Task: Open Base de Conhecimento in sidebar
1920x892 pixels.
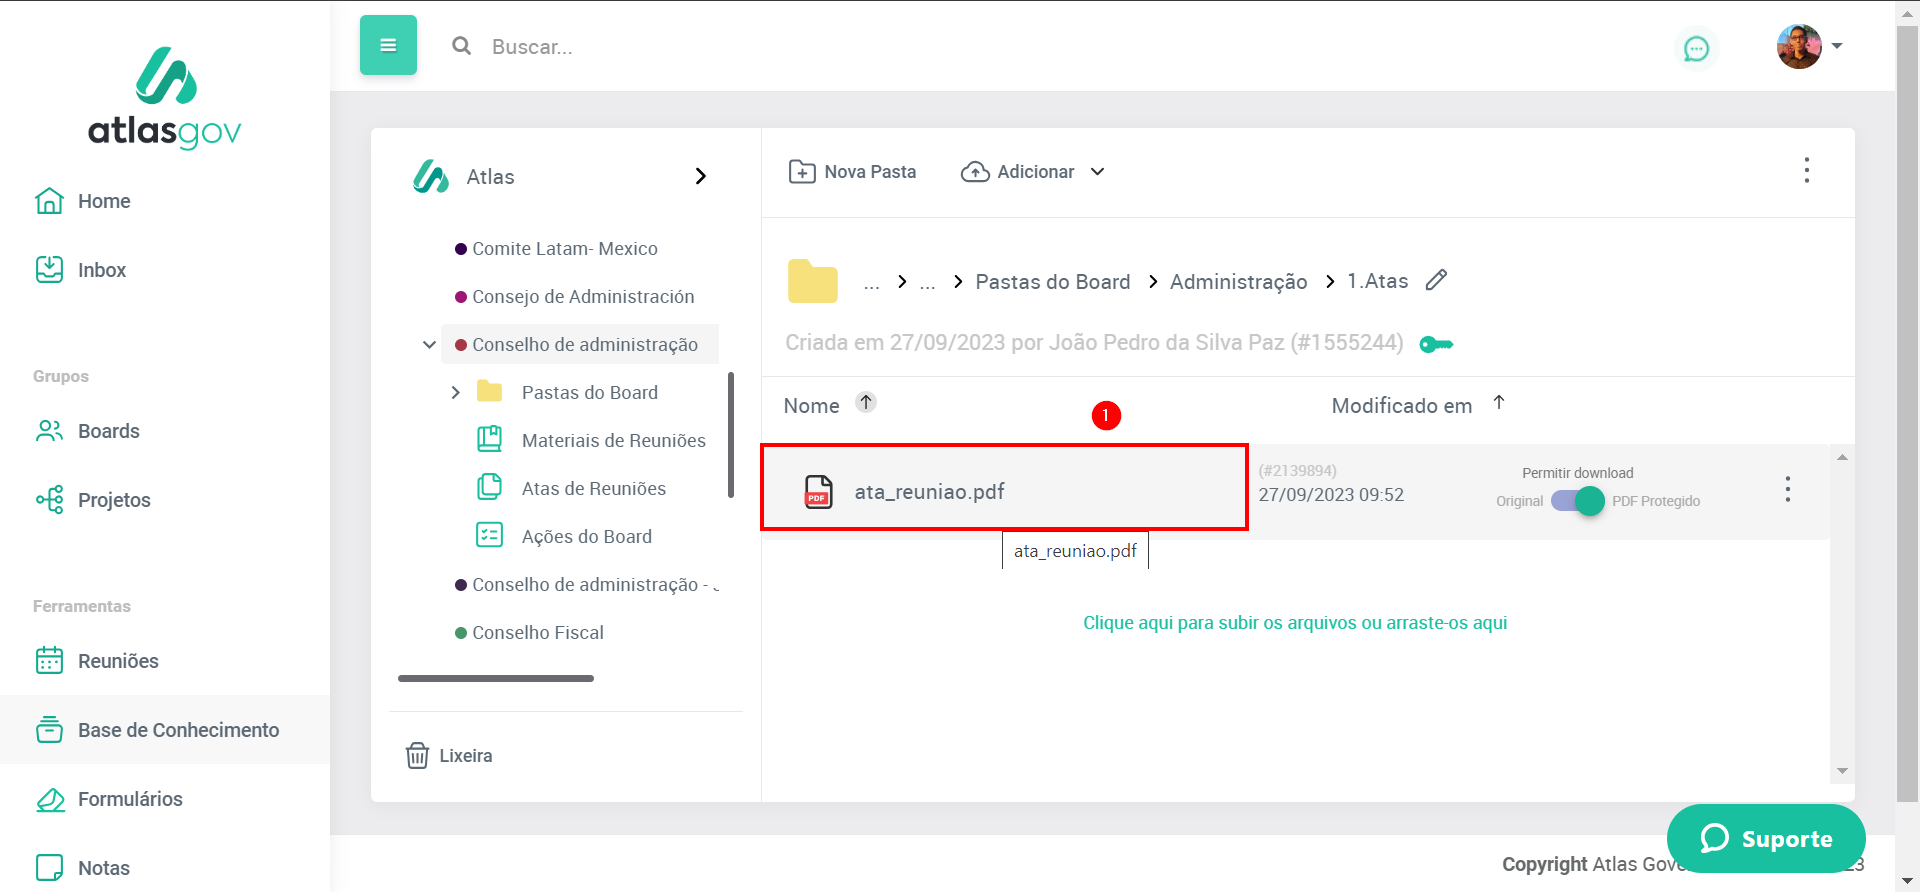Action: [178, 730]
